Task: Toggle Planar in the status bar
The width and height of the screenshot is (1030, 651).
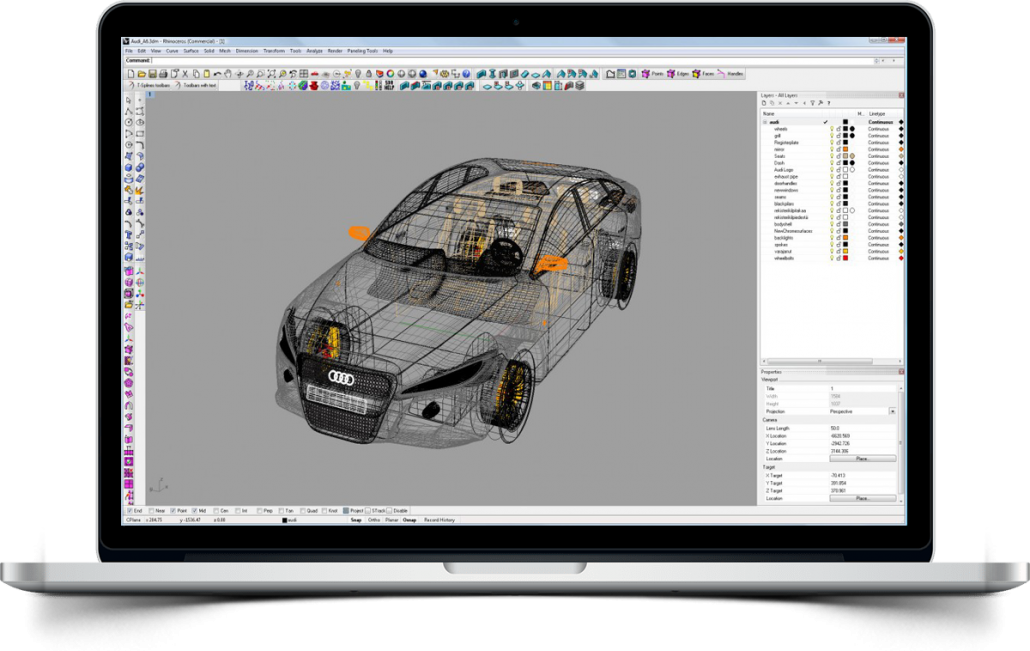Action: tap(392, 520)
